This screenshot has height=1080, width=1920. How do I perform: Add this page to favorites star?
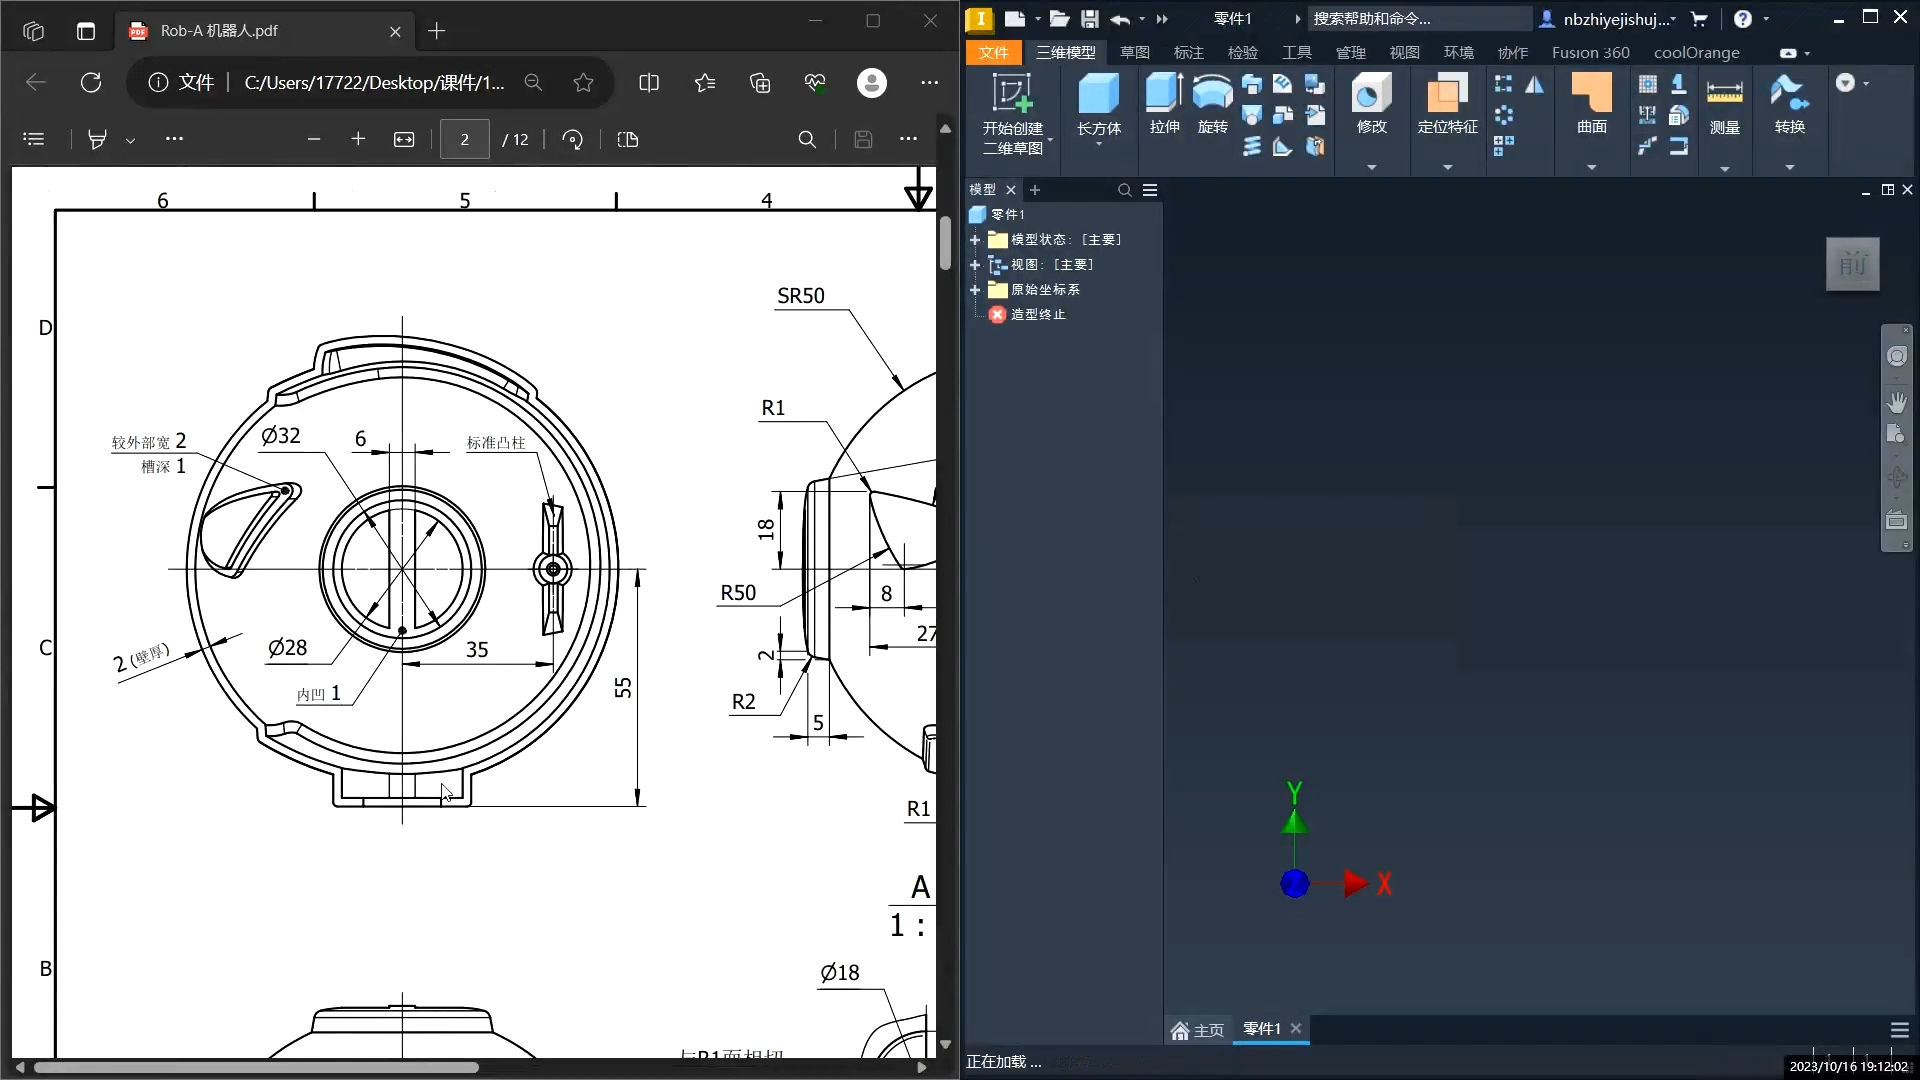point(584,83)
